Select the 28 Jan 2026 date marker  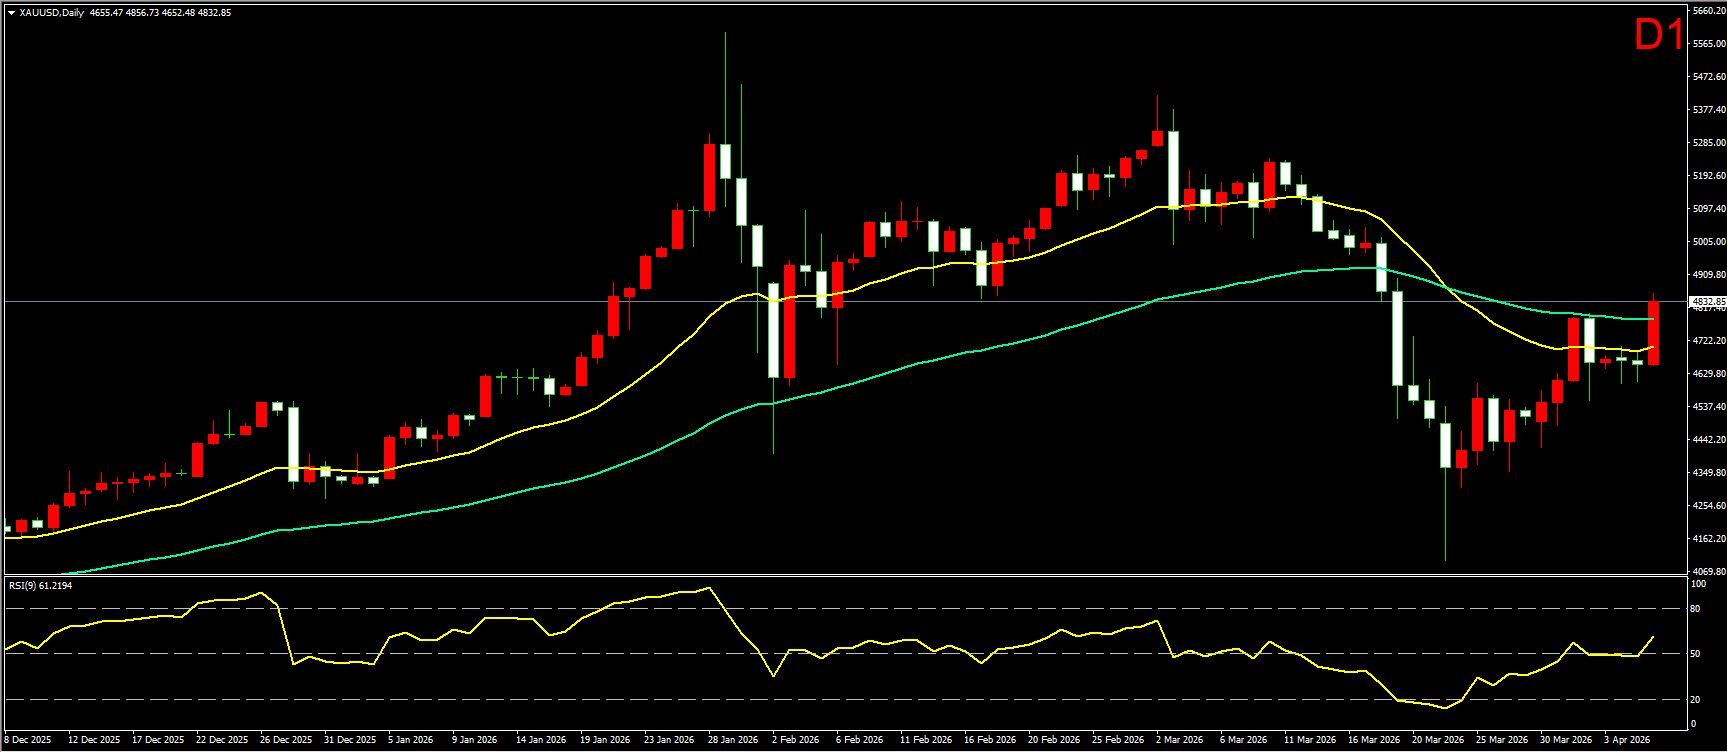click(x=733, y=740)
